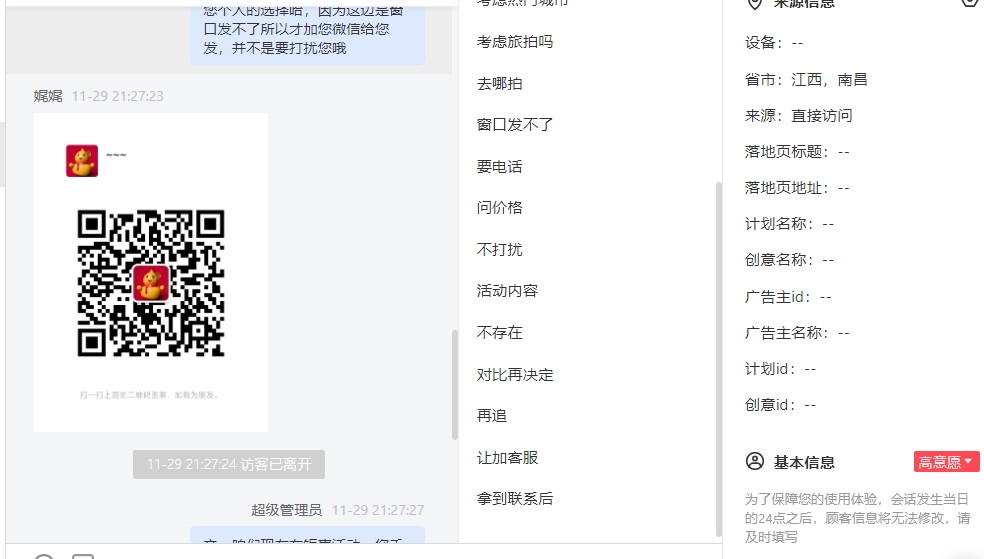The height and width of the screenshot is (559, 984).
Task: Click the 创意id field
Action: [x=781, y=405]
